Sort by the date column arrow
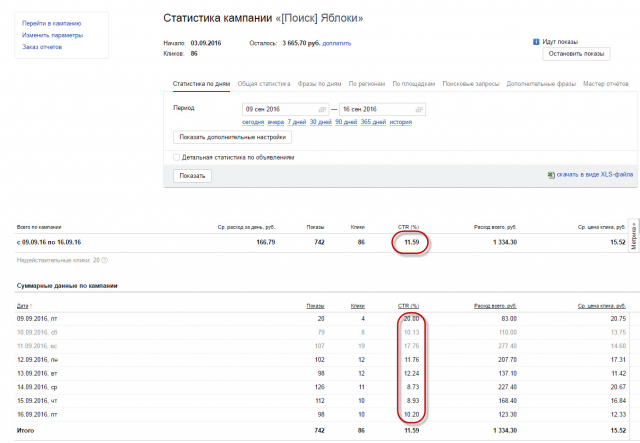Image resolution: width=640 pixels, height=443 pixels. 31,306
